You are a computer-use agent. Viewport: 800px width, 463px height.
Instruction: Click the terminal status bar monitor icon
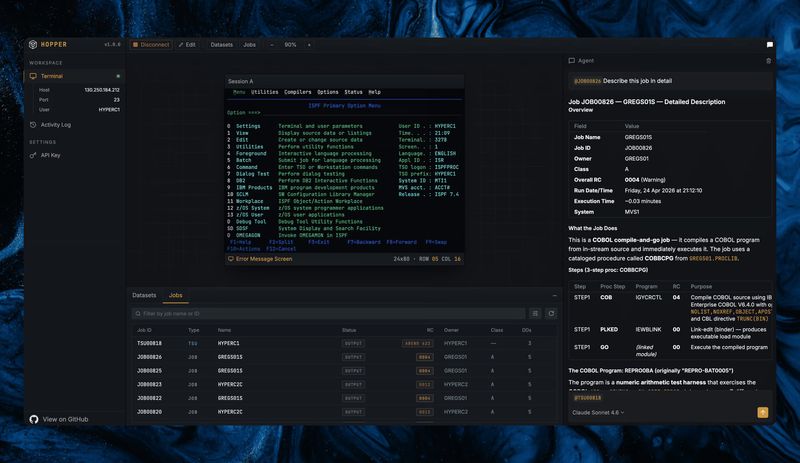pos(231,259)
